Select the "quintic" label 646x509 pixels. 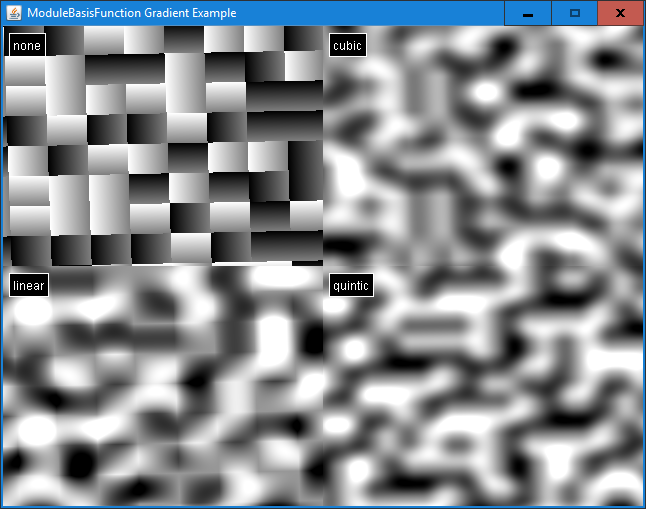pyautogui.click(x=351, y=285)
